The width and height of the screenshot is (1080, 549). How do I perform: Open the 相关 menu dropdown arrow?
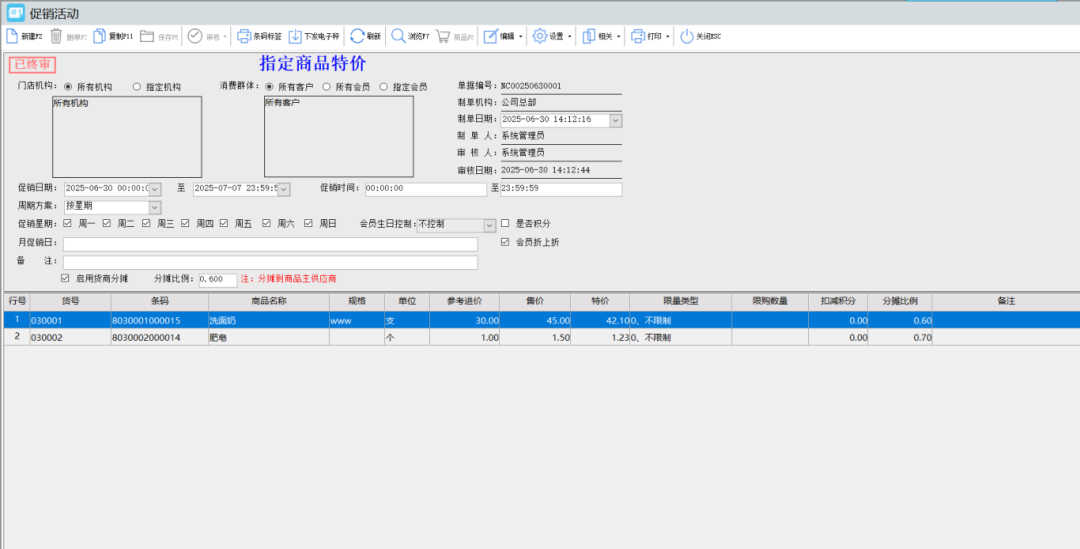(x=619, y=37)
